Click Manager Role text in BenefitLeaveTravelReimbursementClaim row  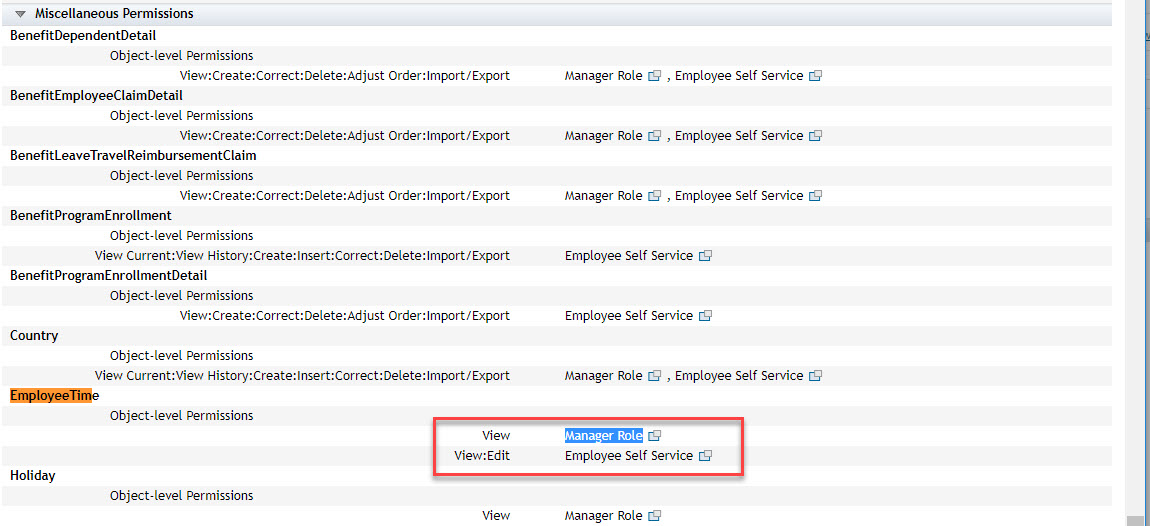tap(604, 196)
